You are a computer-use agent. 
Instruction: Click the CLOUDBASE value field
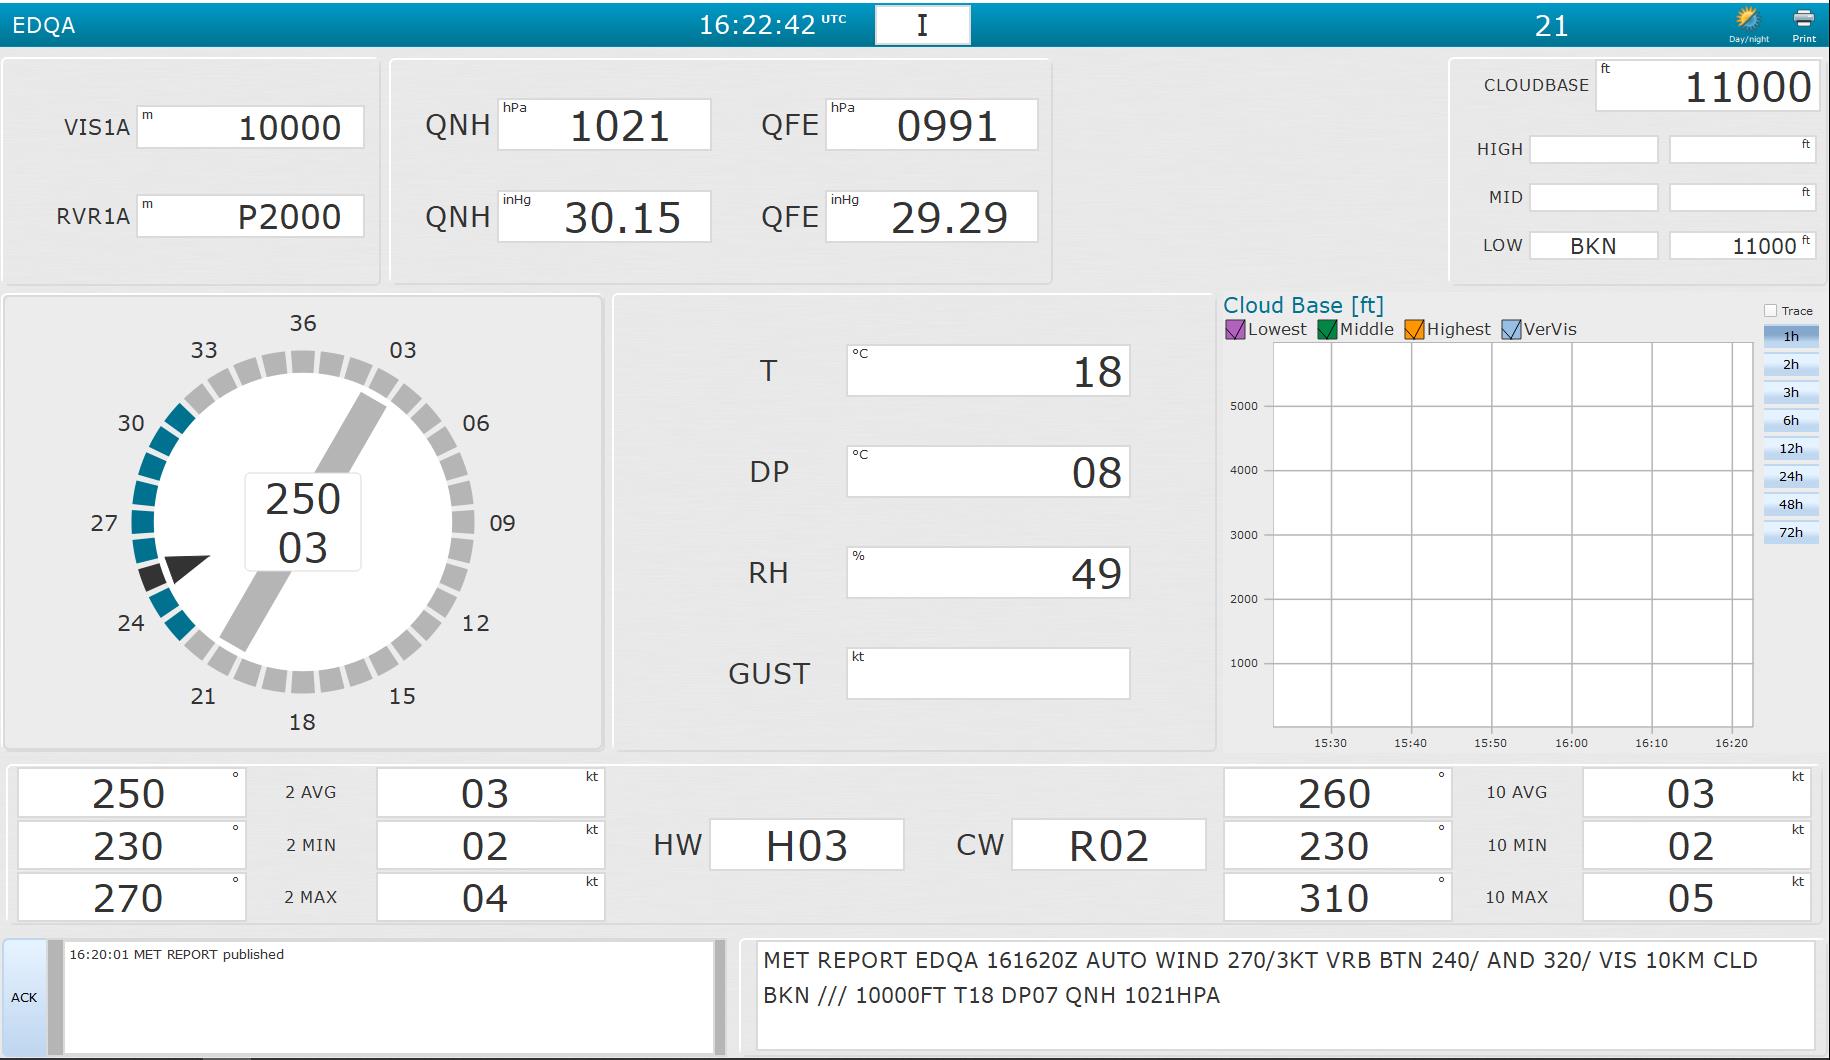click(x=1705, y=87)
